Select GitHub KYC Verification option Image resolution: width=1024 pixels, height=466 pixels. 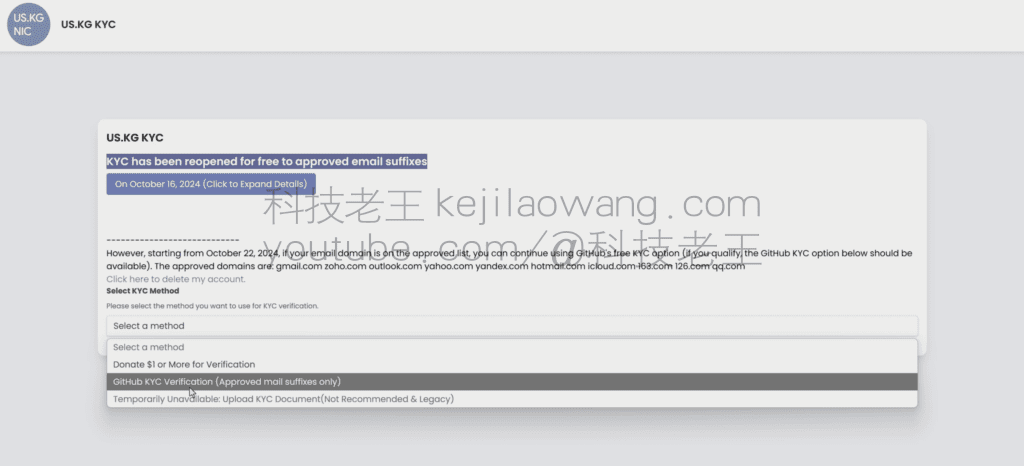pyautogui.click(x=512, y=382)
